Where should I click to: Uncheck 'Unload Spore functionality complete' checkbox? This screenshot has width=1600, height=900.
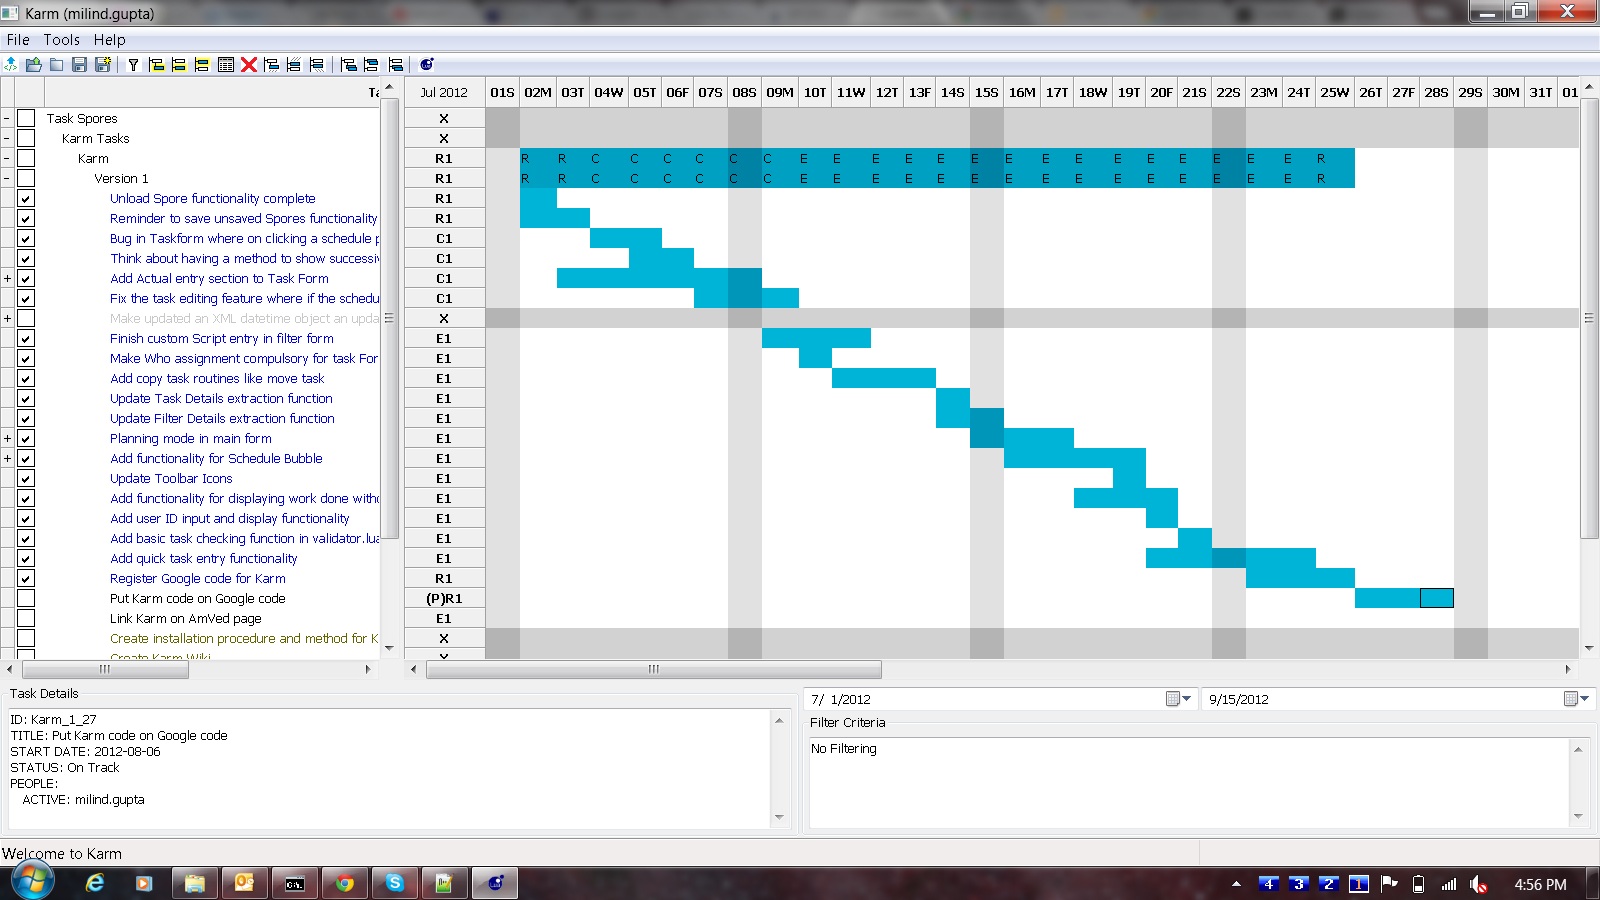point(26,198)
